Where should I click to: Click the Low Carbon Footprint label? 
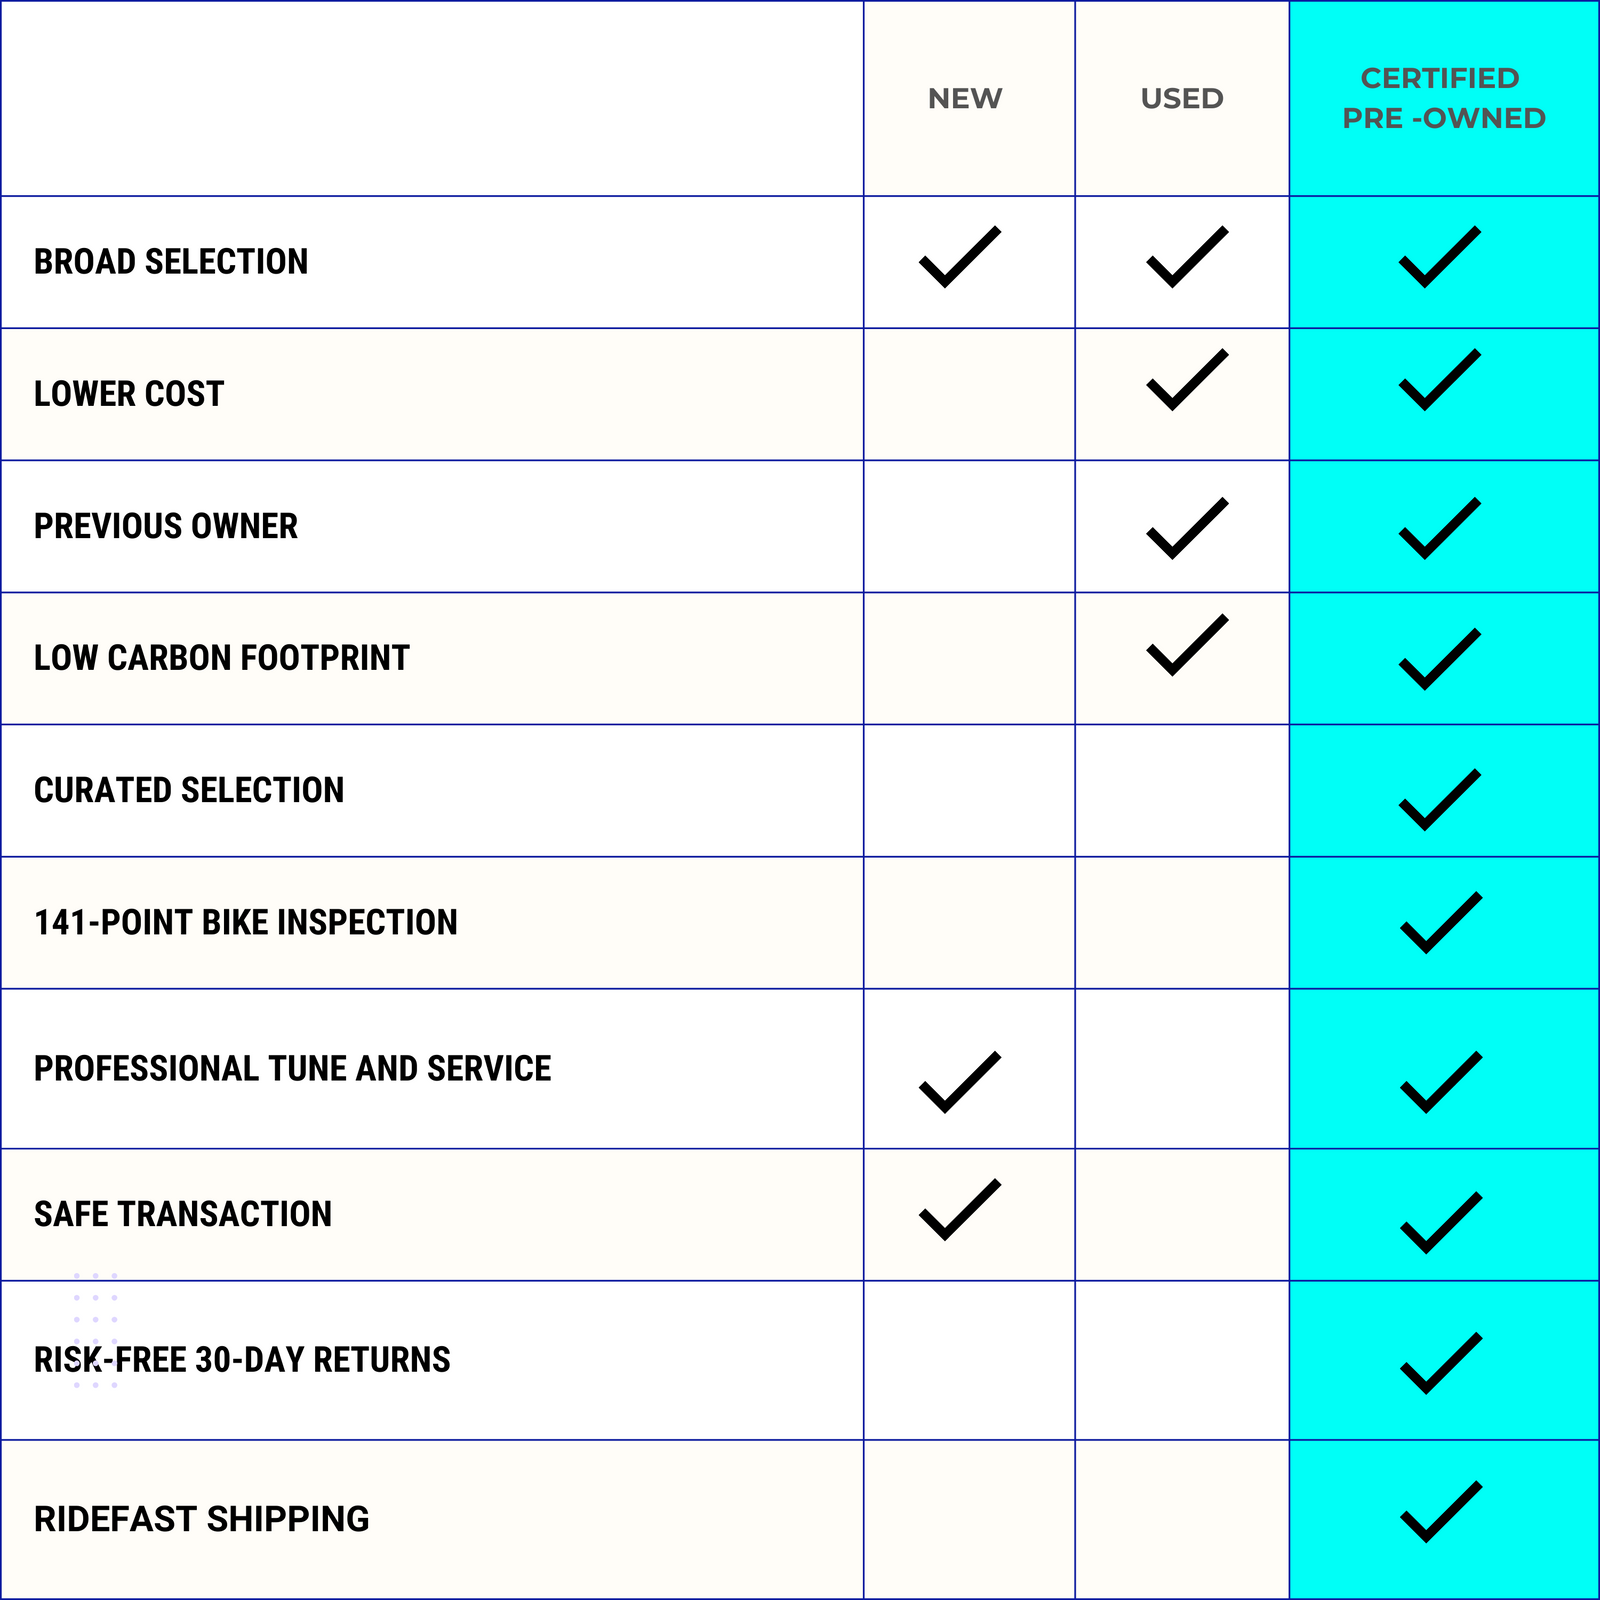tap(222, 658)
